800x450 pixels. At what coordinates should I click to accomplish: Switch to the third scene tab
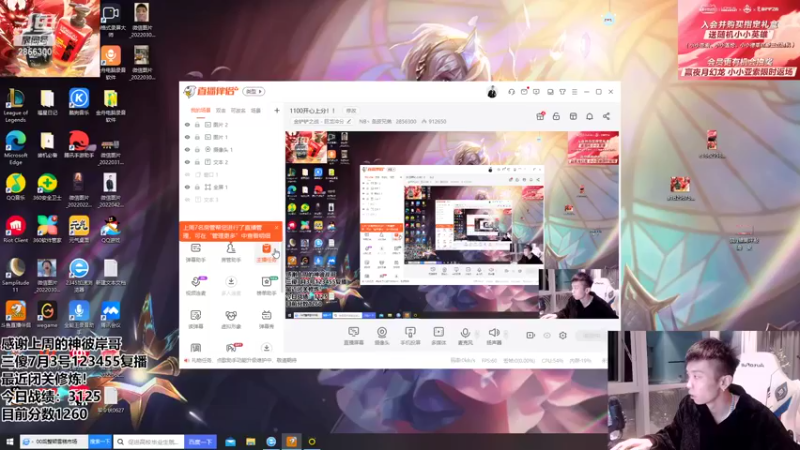pos(238,110)
